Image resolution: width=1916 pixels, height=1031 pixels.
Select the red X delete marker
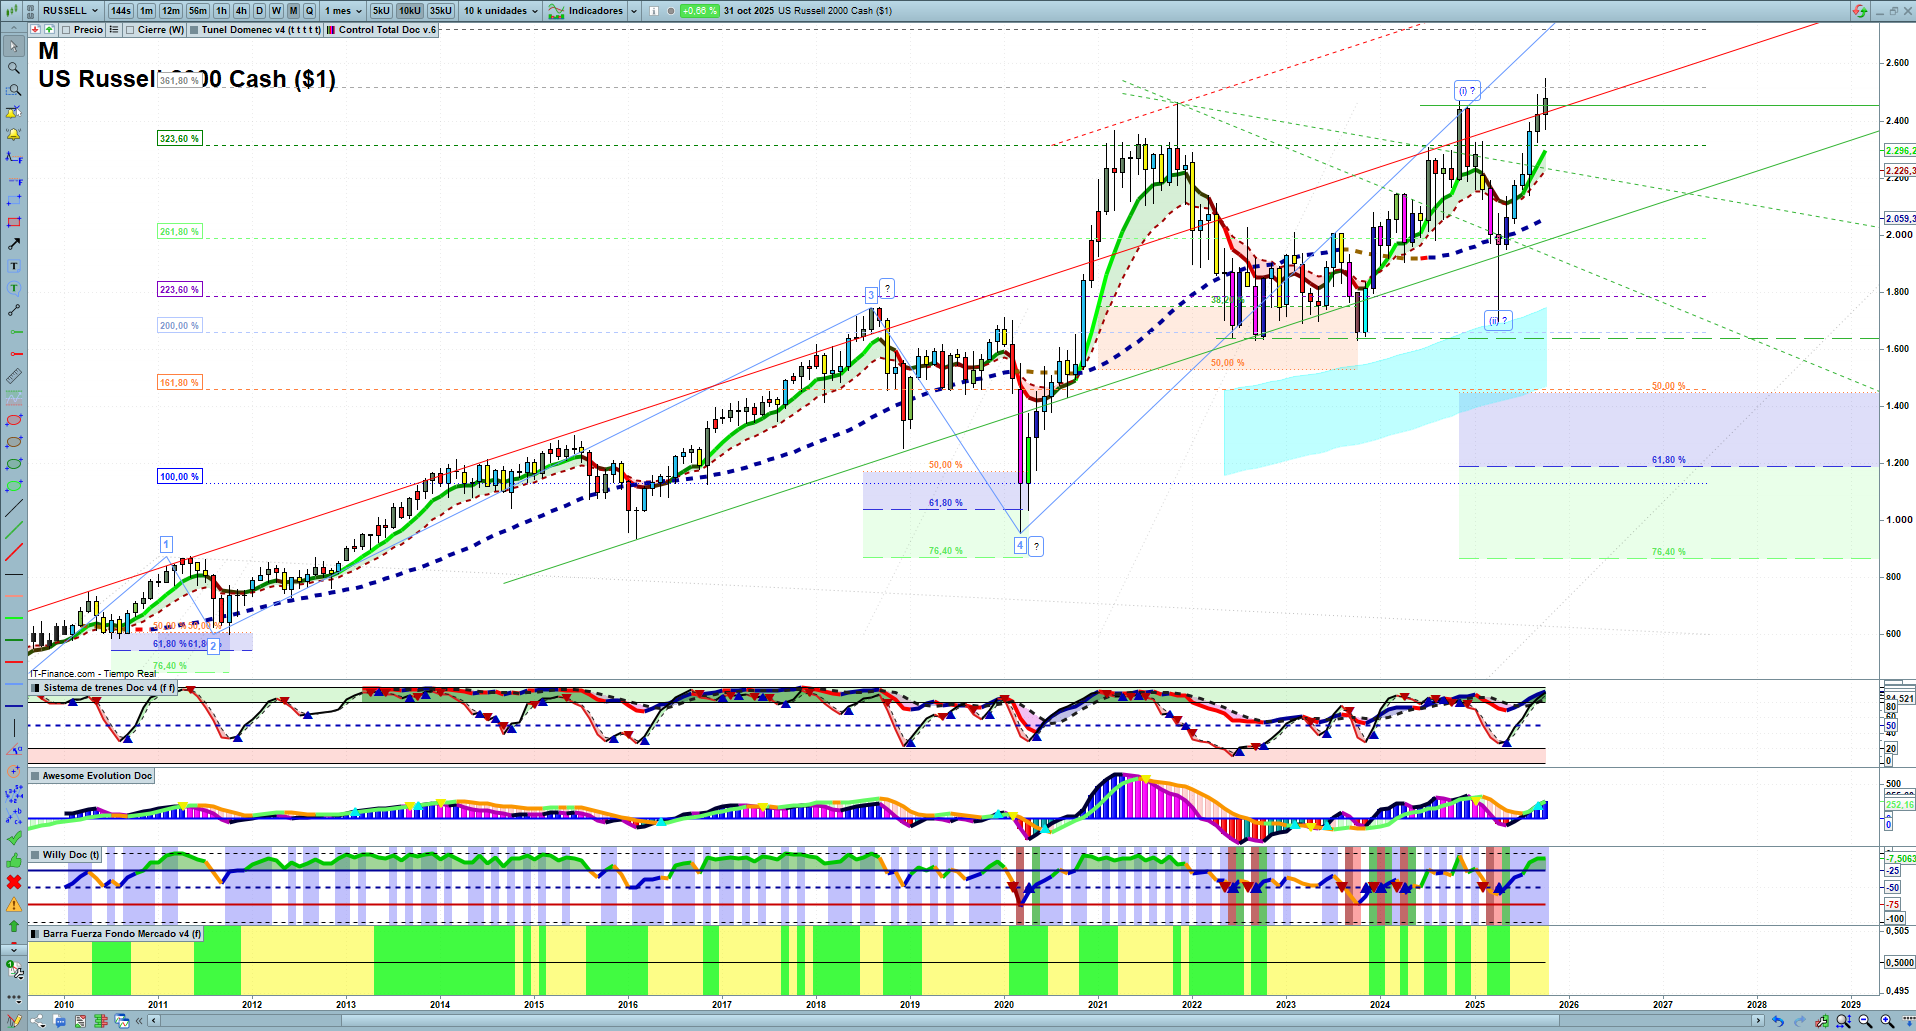14,882
